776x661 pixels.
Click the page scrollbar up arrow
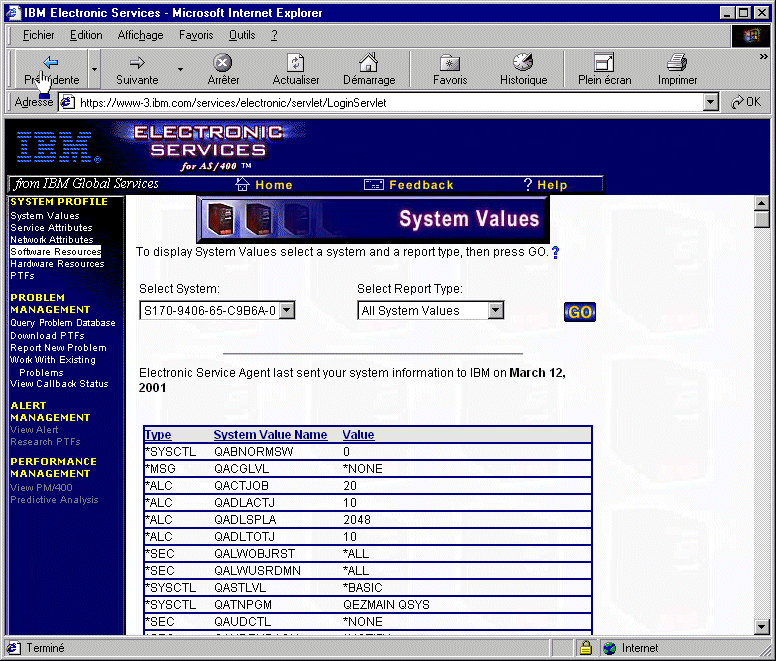click(x=761, y=203)
